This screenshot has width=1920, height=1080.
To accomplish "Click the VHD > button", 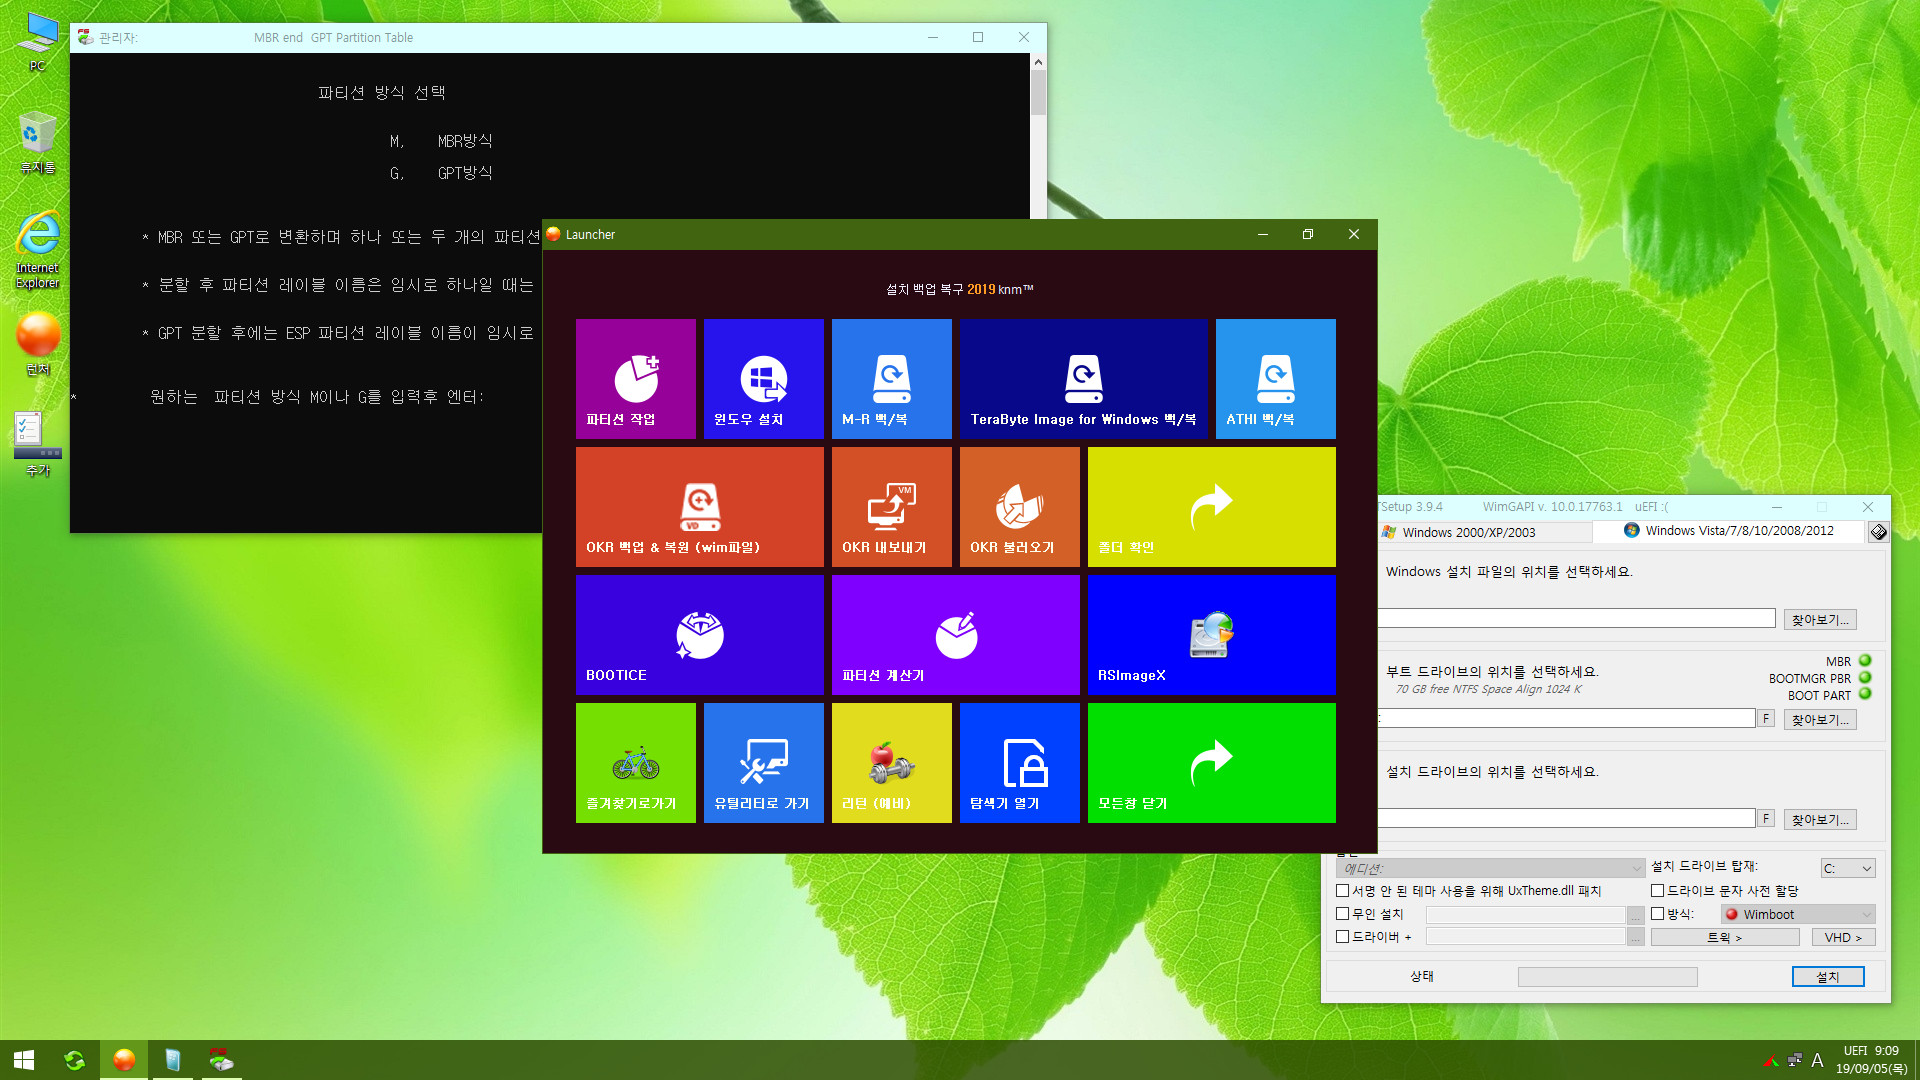I will pos(1842,937).
